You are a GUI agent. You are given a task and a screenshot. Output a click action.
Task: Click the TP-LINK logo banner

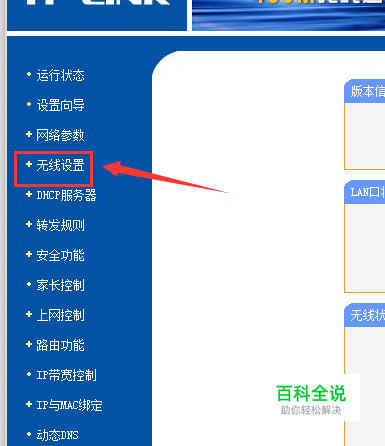tap(97, 15)
